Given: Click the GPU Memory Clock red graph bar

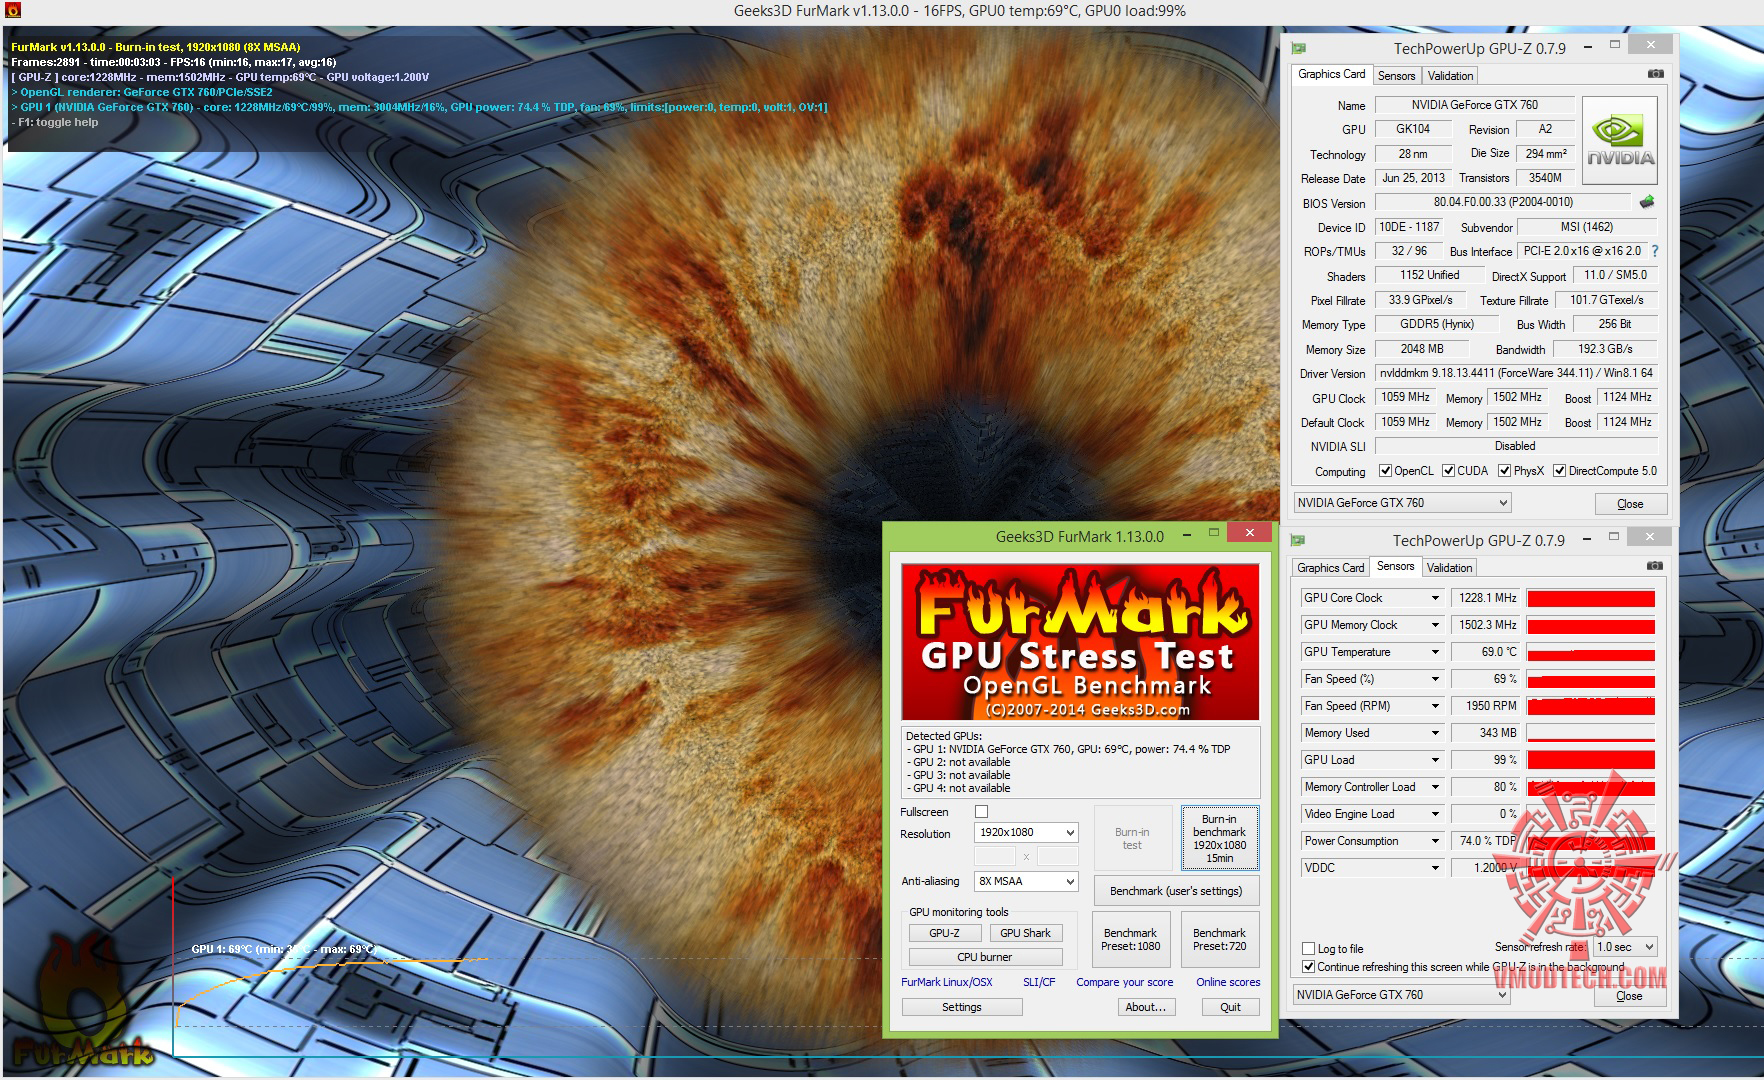Looking at the screenshot, I should pyautogui.click(x=1591, y=625).
